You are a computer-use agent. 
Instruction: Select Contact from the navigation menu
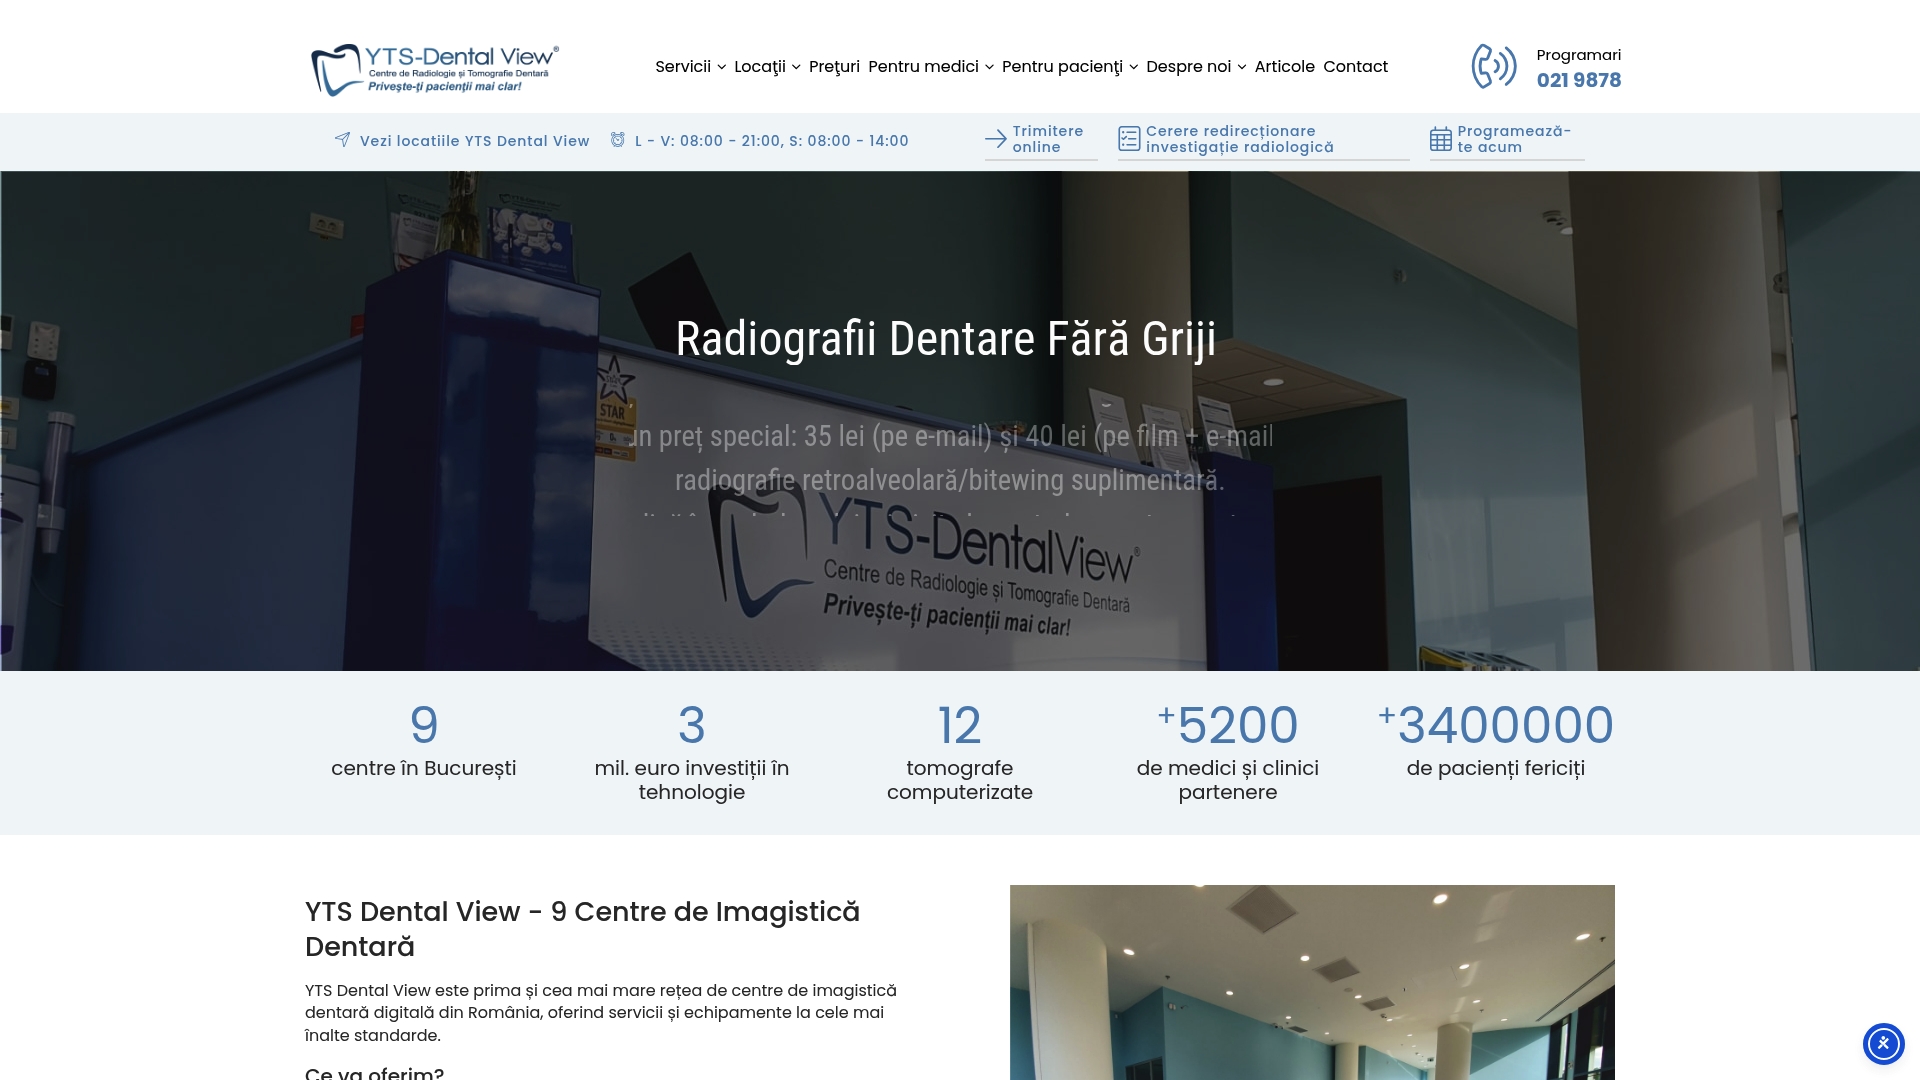pos(1355,67)
